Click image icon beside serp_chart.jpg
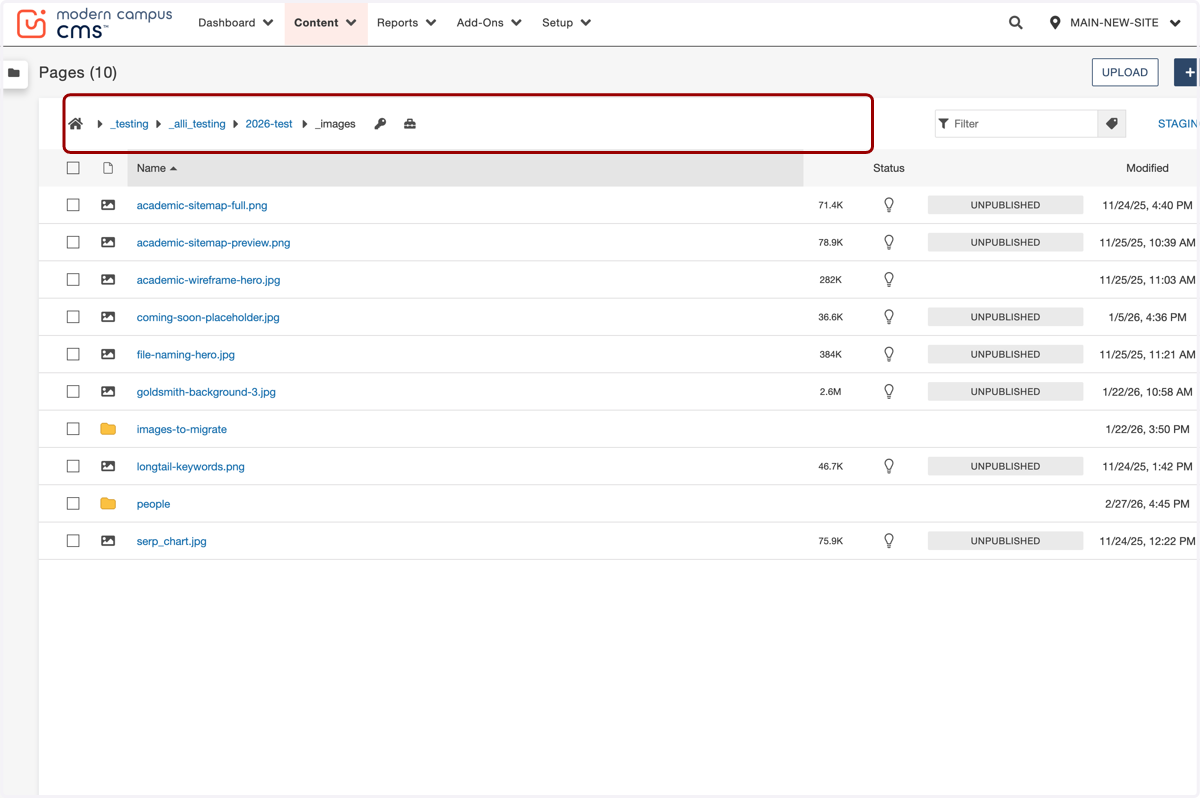This screenshot has height=798, width=1200. (x=108, y=541)
